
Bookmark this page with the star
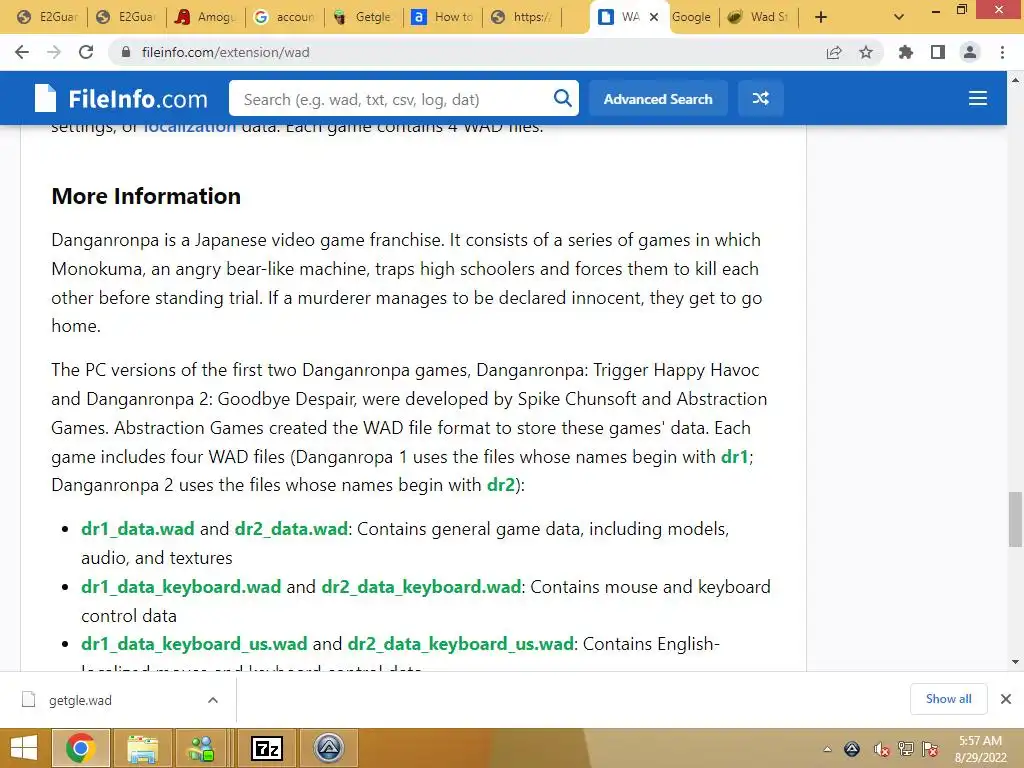[866, 52]
